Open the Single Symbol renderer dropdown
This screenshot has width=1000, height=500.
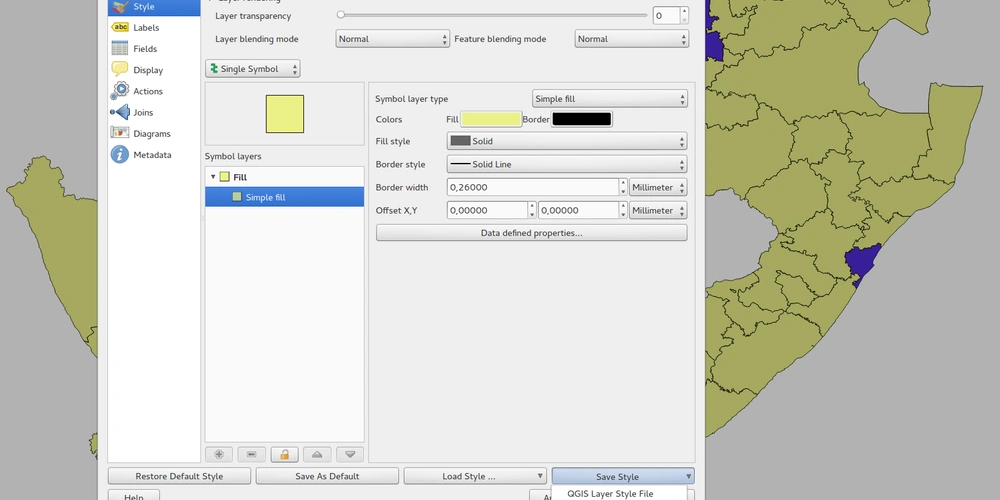tap(253, 69)
